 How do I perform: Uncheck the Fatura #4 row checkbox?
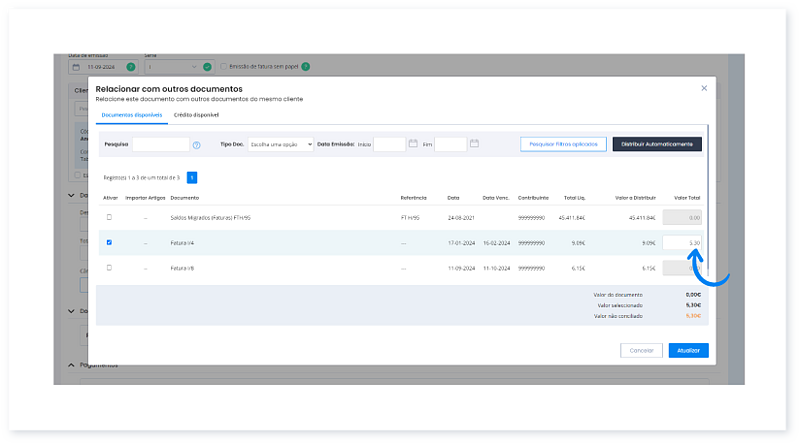coord(110,242)
